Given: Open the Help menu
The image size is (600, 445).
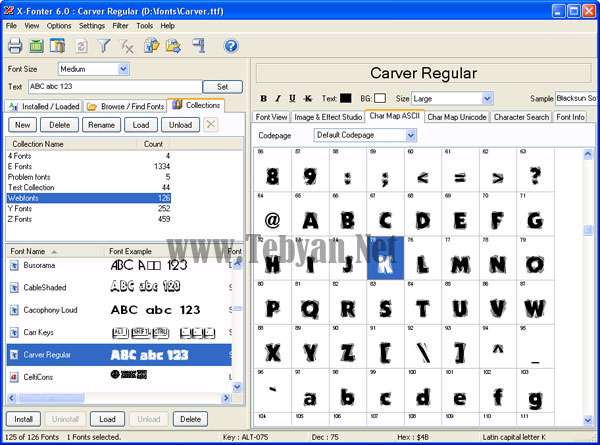Looking at the screenshot, I should [x=168, y=26].
